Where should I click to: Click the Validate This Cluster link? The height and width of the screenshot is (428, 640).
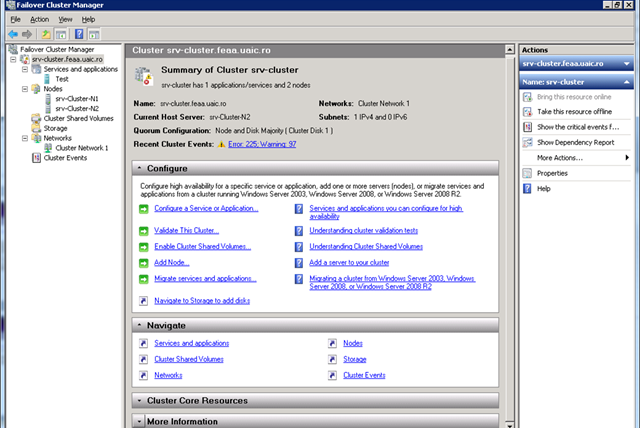pyautogui.click(x=186, y=230)
